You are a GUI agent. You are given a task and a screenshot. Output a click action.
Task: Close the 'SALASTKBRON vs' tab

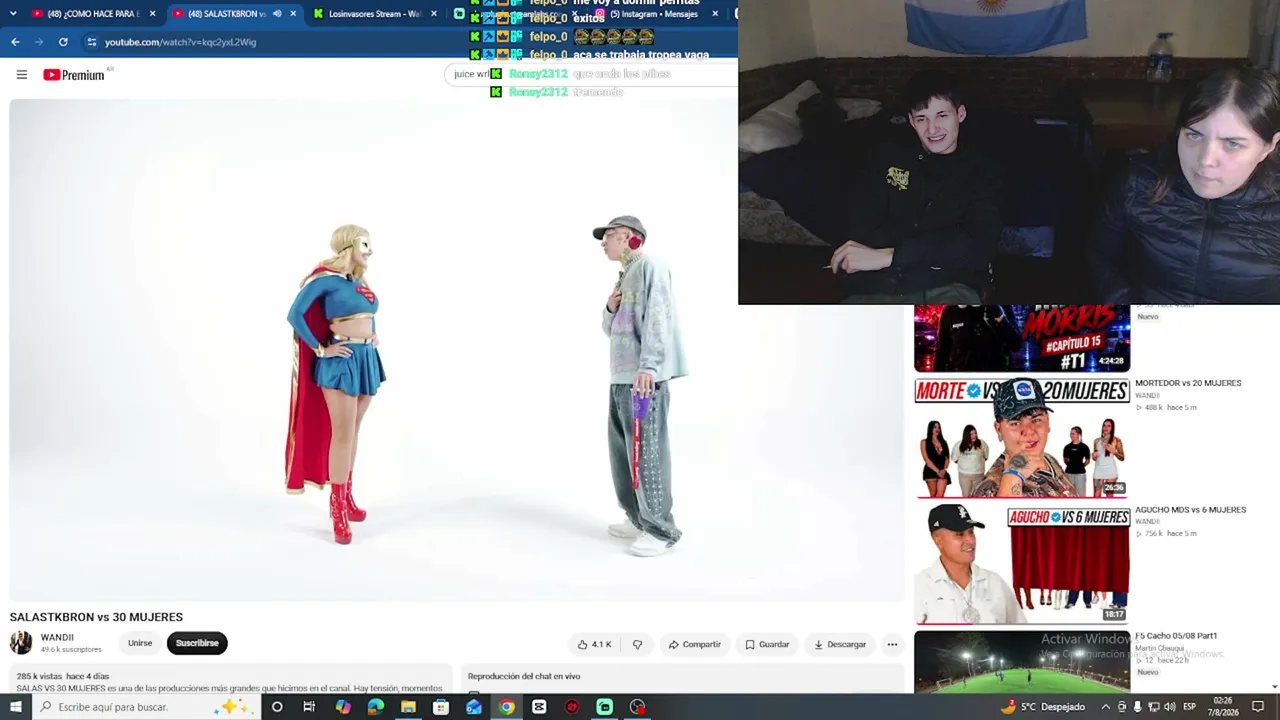(x=293, y=14)
